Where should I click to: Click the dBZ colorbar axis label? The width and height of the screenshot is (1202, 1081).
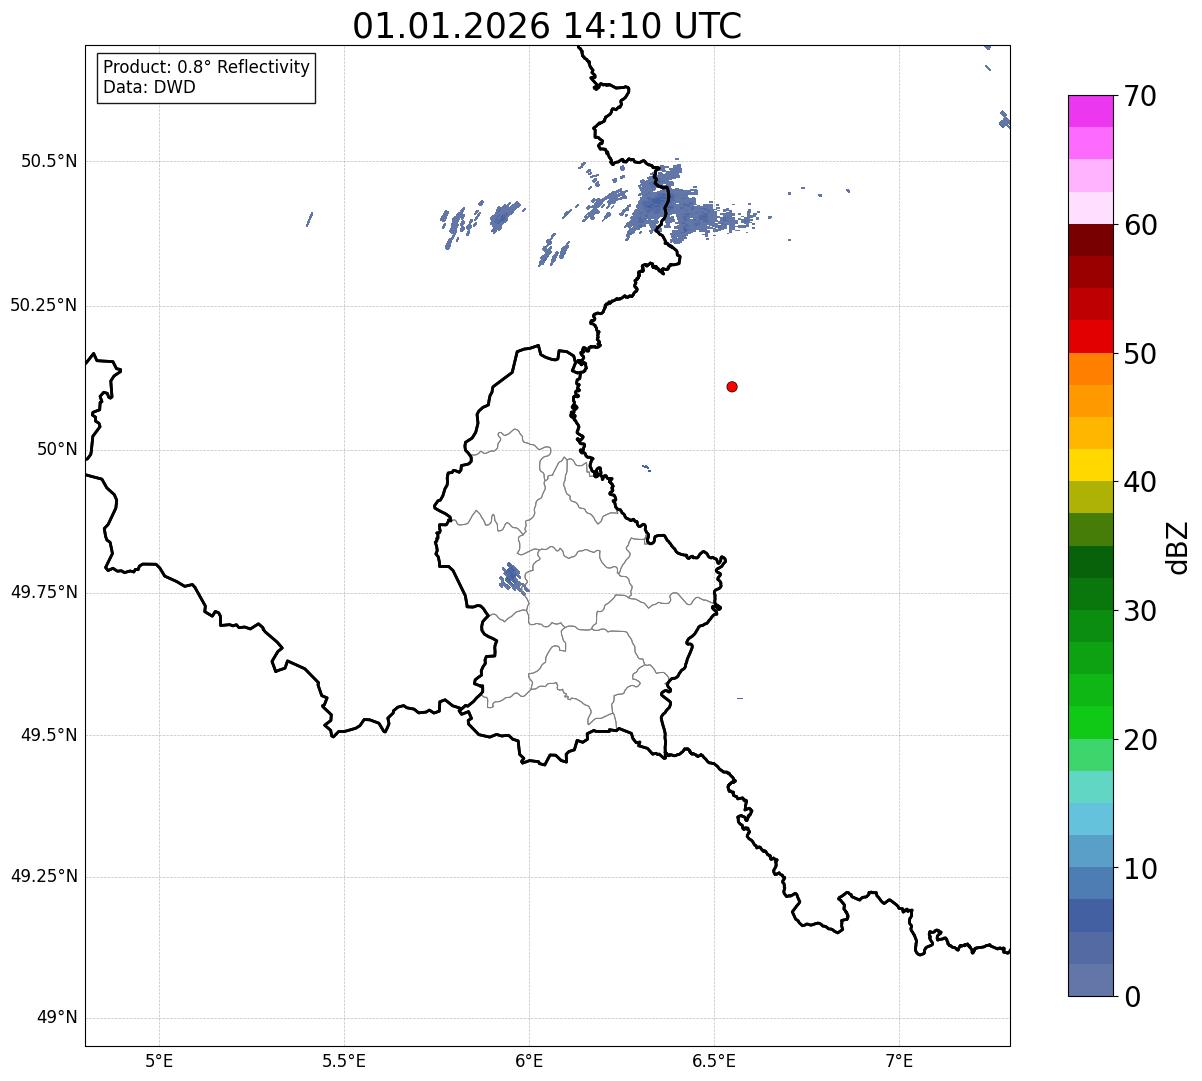tap(1178, 547)
